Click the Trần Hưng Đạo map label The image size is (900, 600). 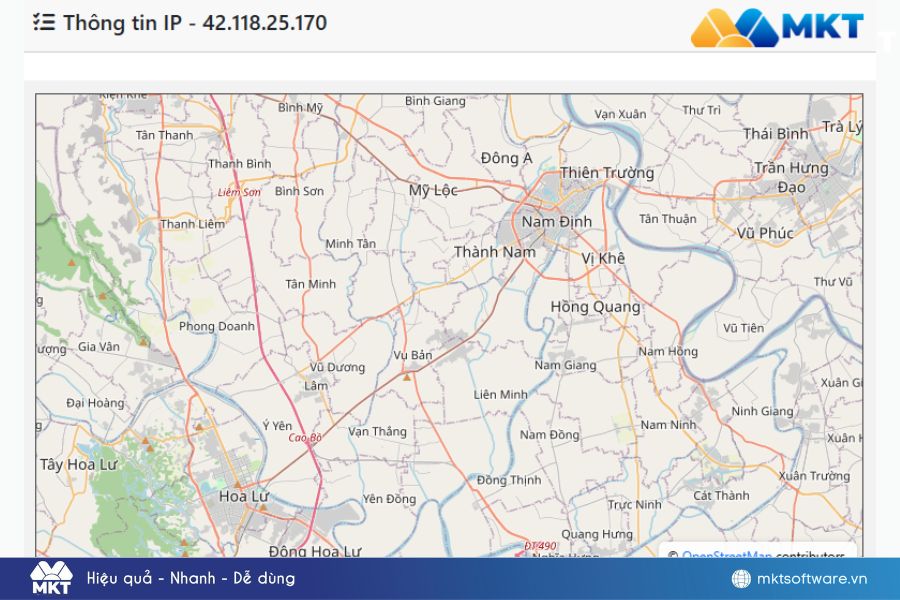pos(792,177)
